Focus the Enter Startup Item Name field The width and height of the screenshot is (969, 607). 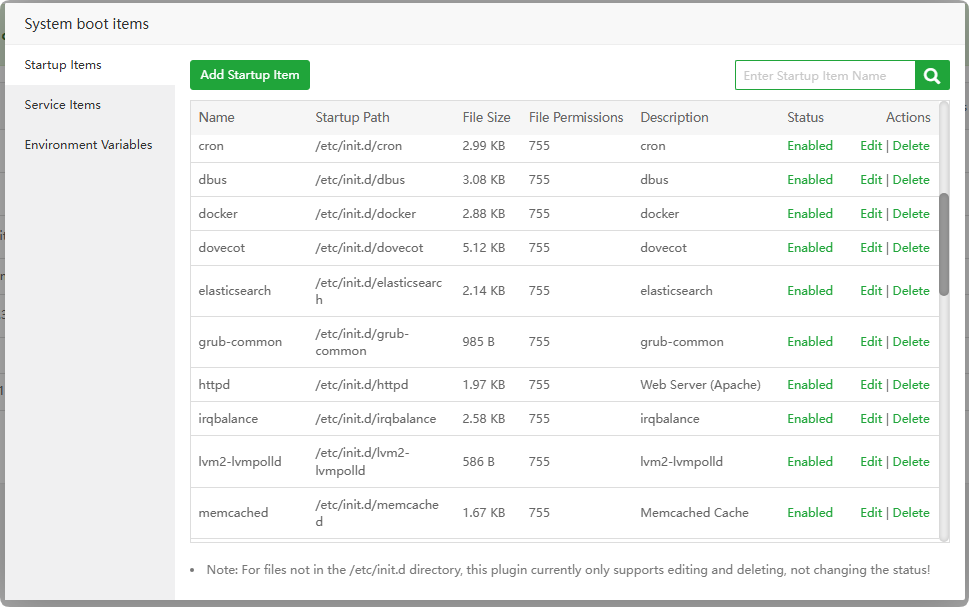(x=825, y=75)
